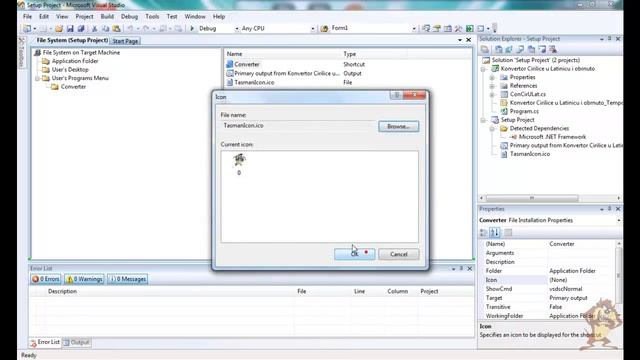Open the File menu
This screenshot has width=640, height=360.
tap(27, 17)
